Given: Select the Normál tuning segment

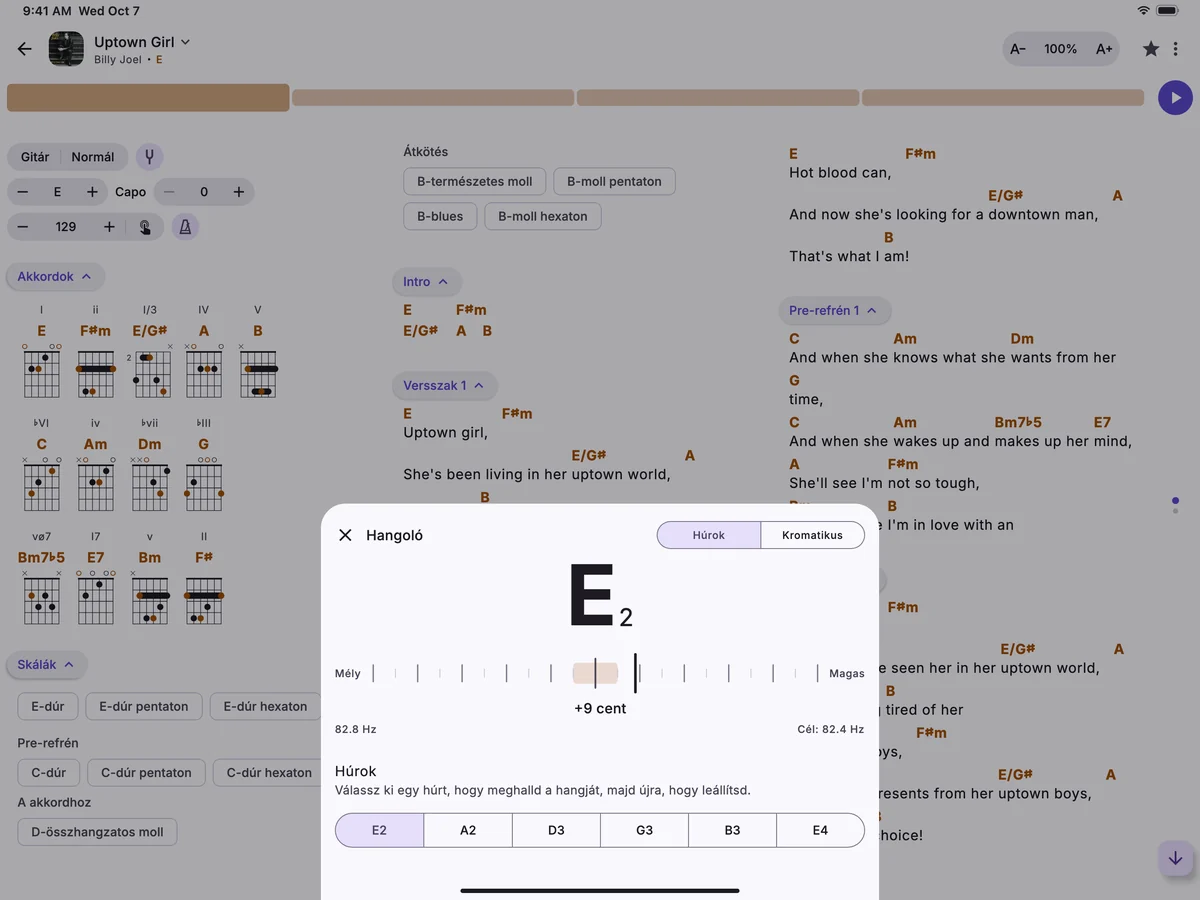Looking at the screenshot, I should click(x=93, y=157).
